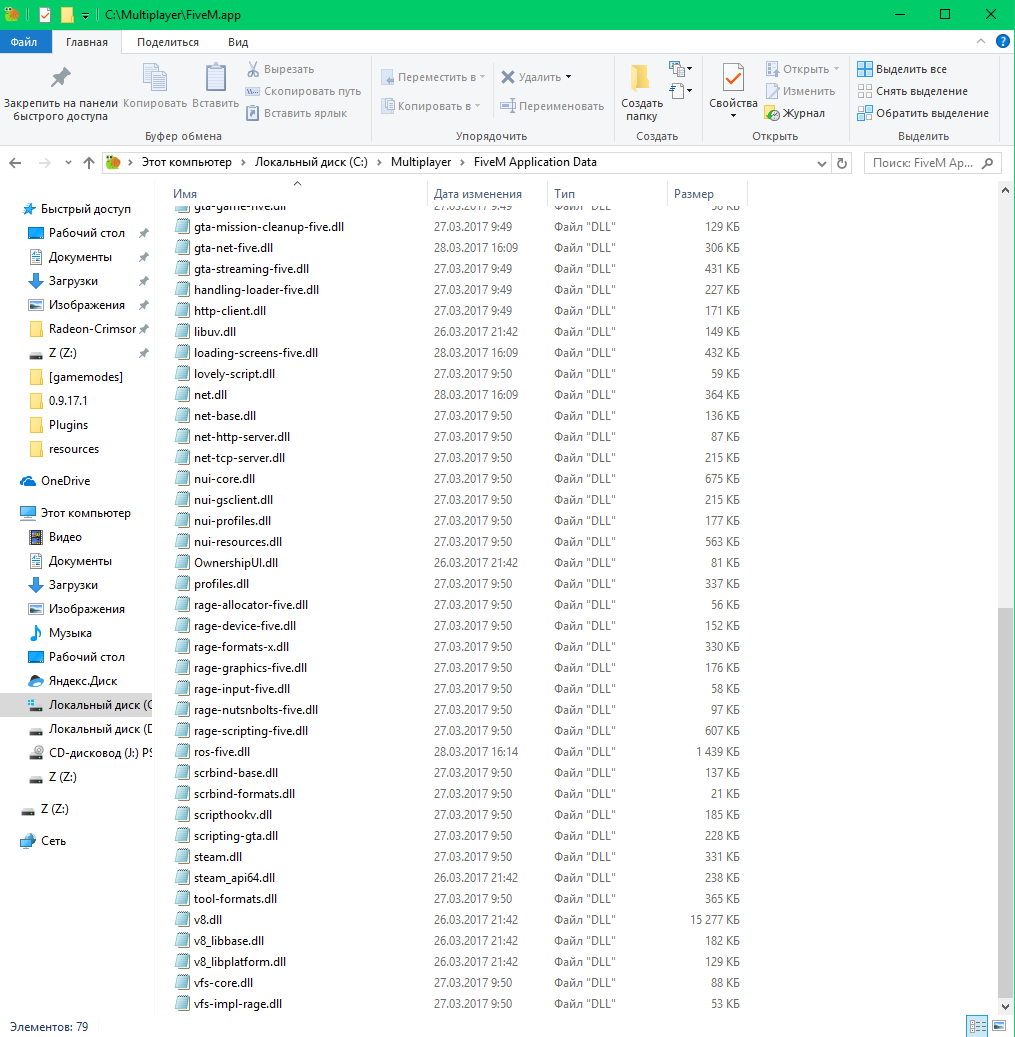Open Сеть in navigation pane
1015x1037 pixels.
coord(43,841)
